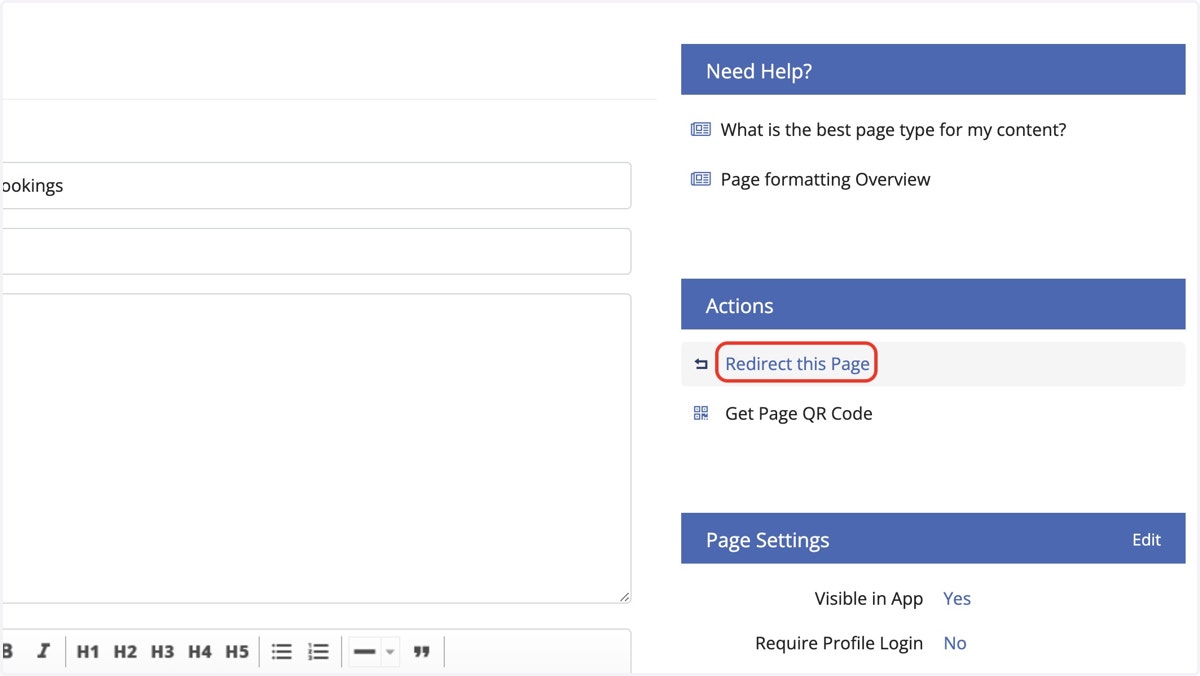Screen dimensions: 1200x676
Task: Apply H2 heading style
Action: pos(125,651)
